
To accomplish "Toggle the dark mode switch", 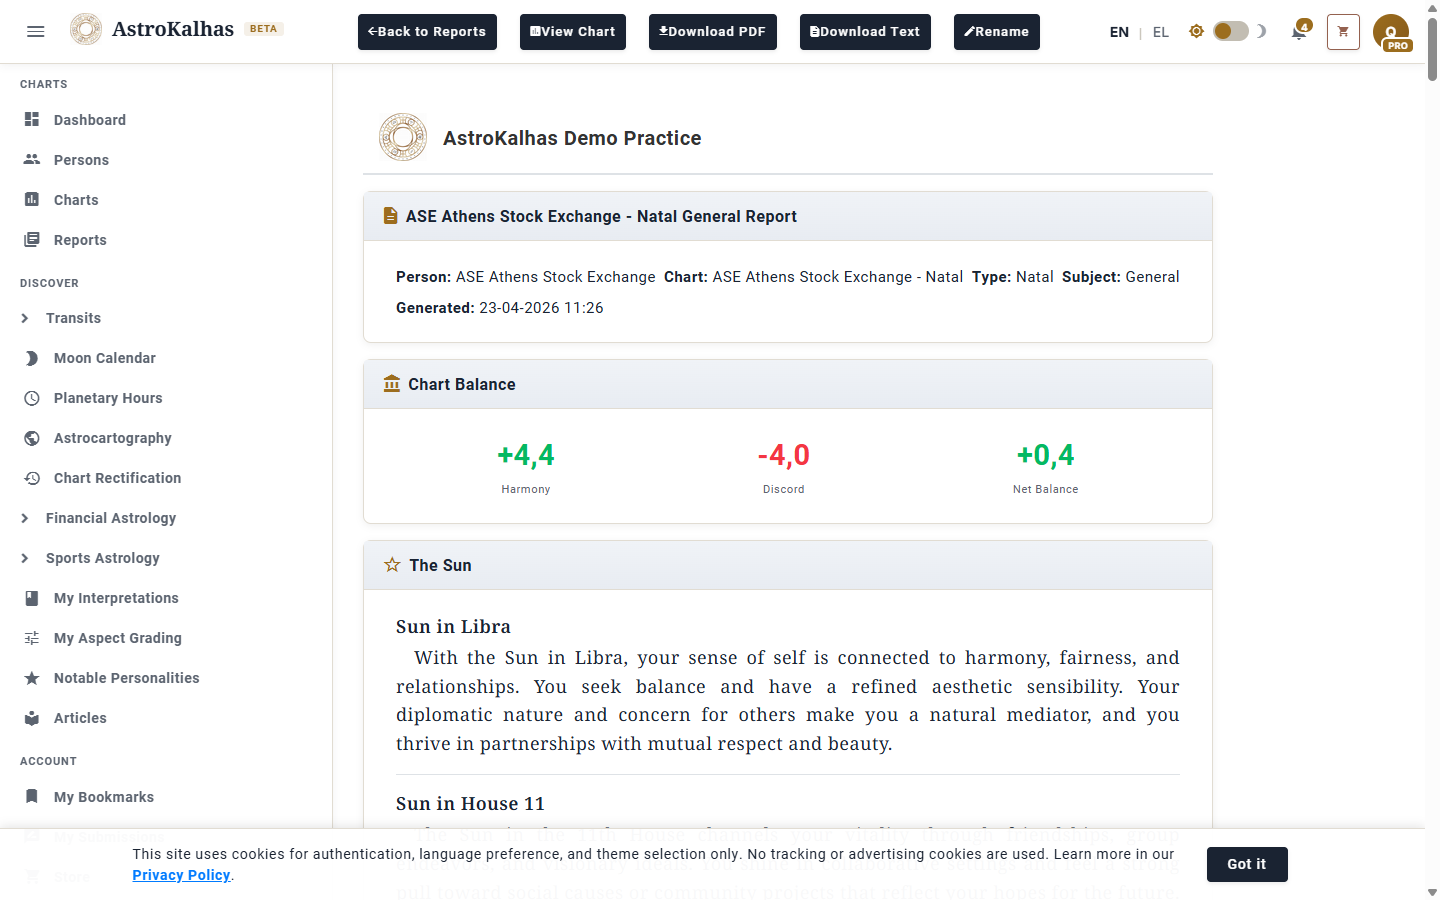I will [x=1230, y=31].
